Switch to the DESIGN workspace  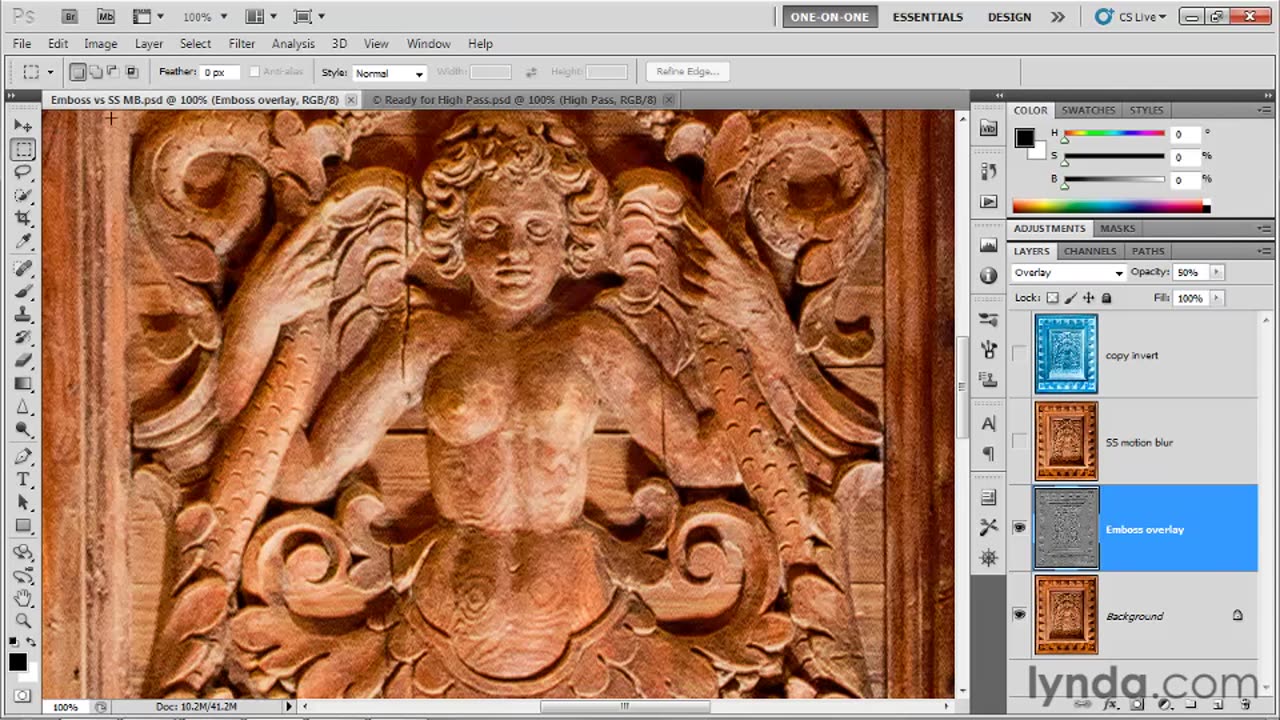[1009, 17]
